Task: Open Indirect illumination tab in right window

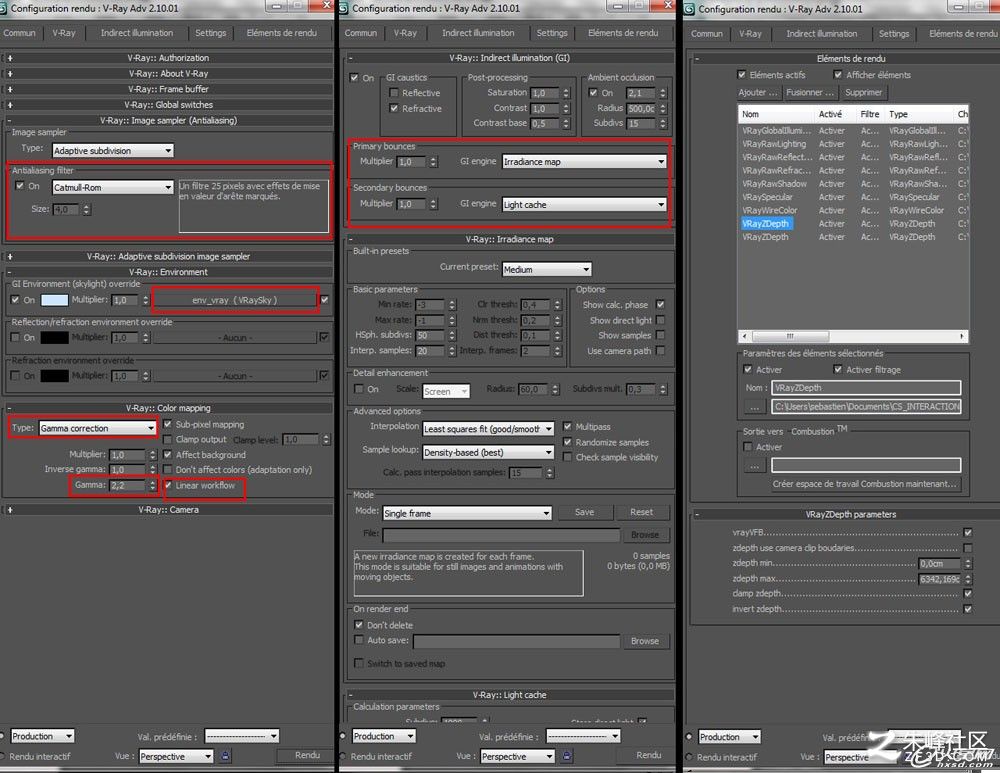Action: [x=821, y=33]
